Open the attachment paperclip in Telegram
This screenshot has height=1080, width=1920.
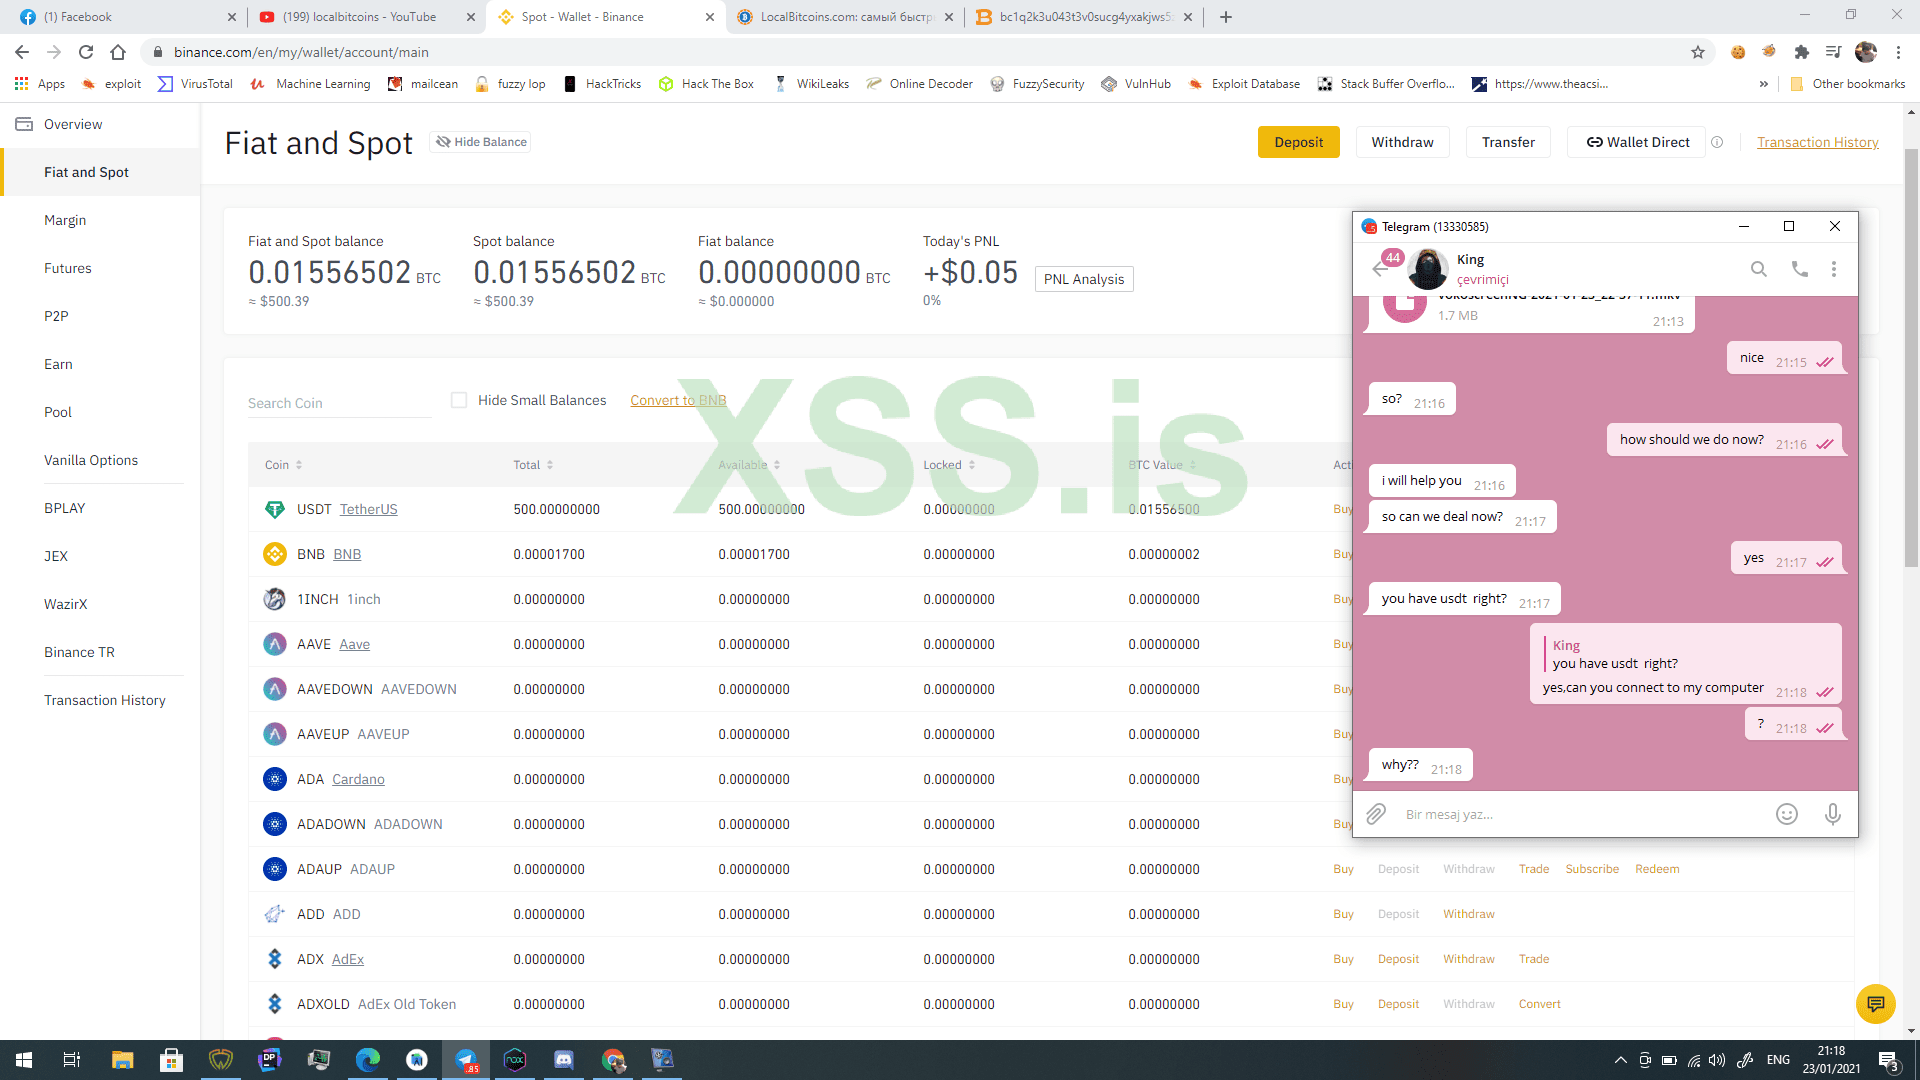point(1375,813)
